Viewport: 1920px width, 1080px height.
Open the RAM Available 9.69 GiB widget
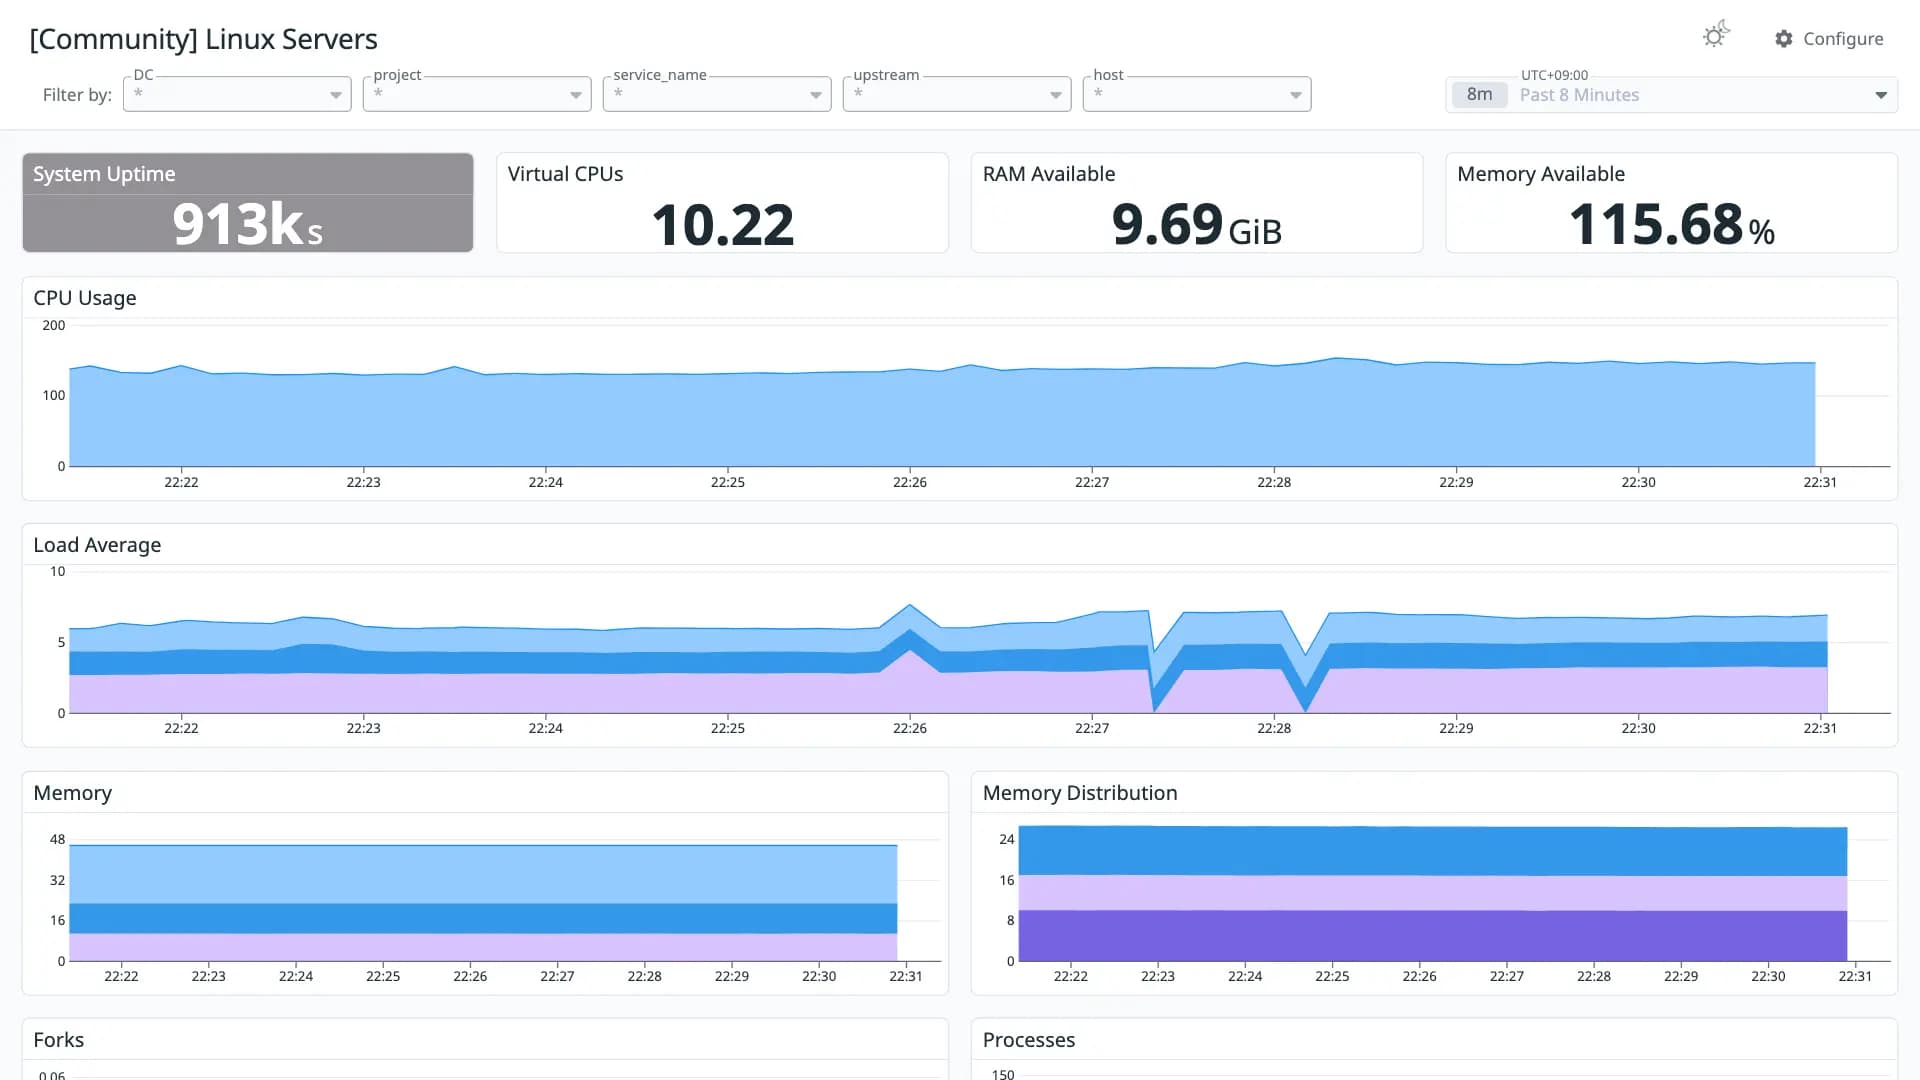[x=1196, y=202]
